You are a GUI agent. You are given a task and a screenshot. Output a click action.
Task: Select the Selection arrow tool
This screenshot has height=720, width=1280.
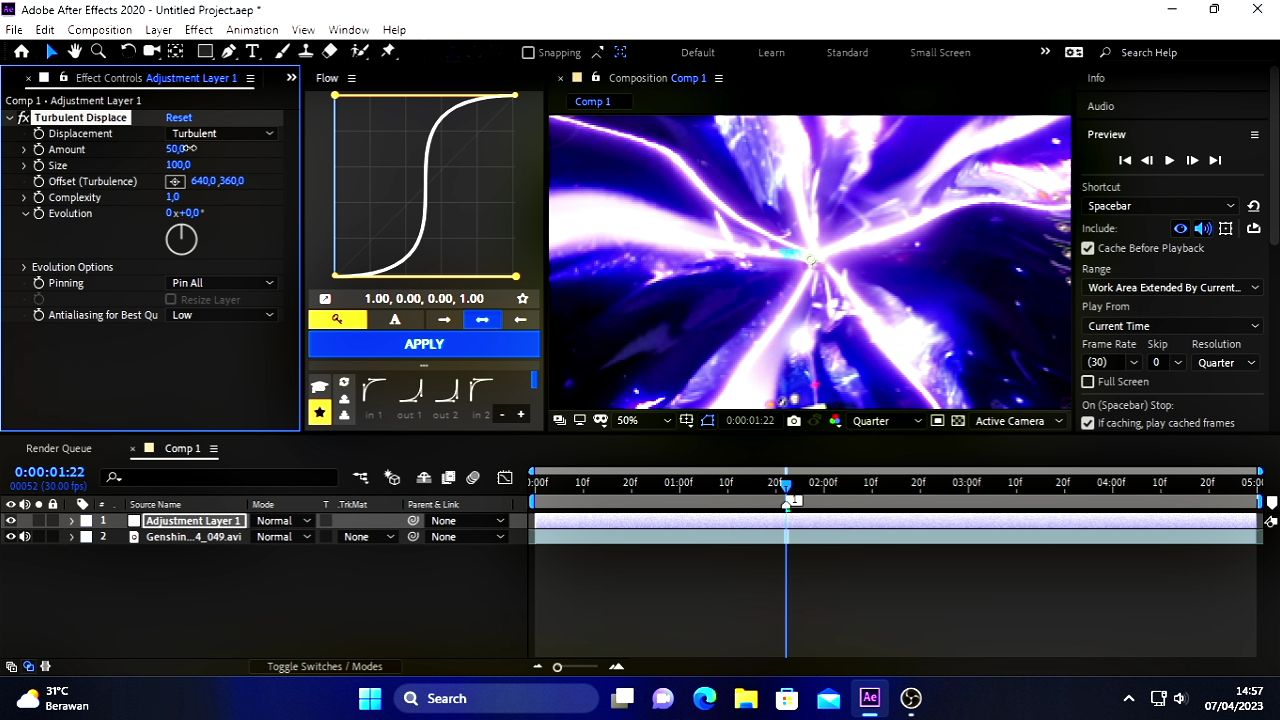(51, 52)
